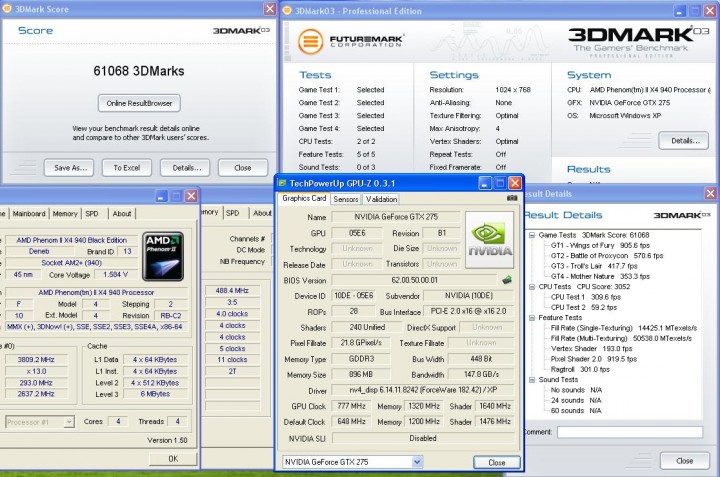Select GT2 - Battle of Proxycon result
720x477 pixels.
click(607, 256)
